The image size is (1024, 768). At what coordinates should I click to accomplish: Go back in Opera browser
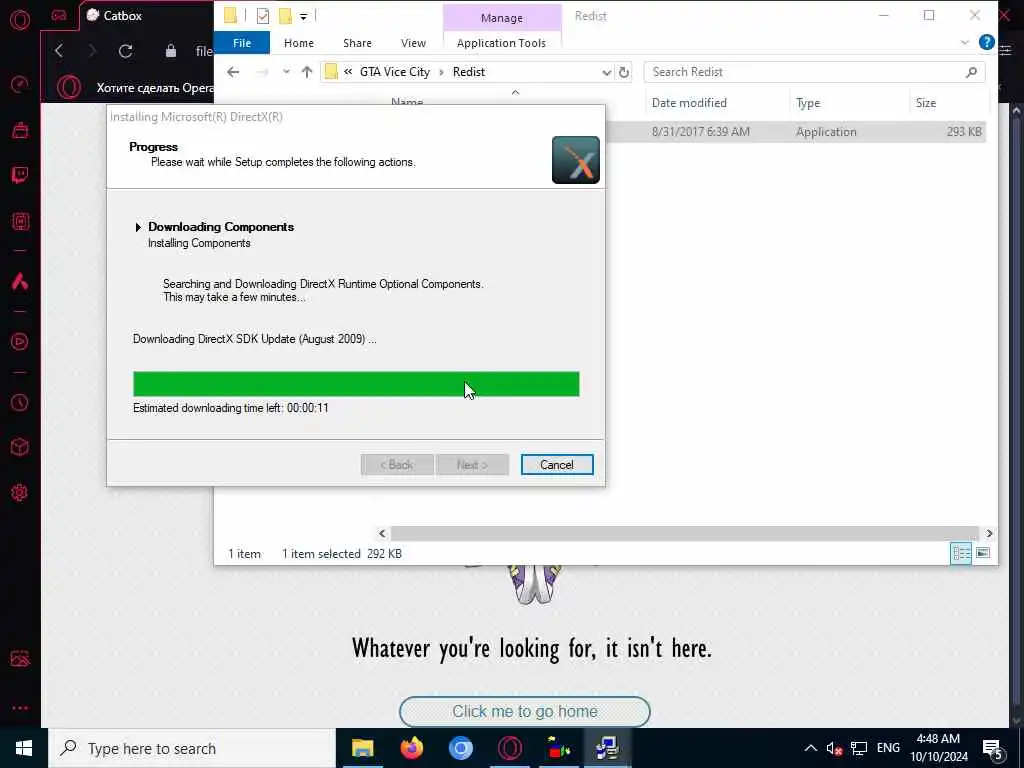click(x=59, y=51)
